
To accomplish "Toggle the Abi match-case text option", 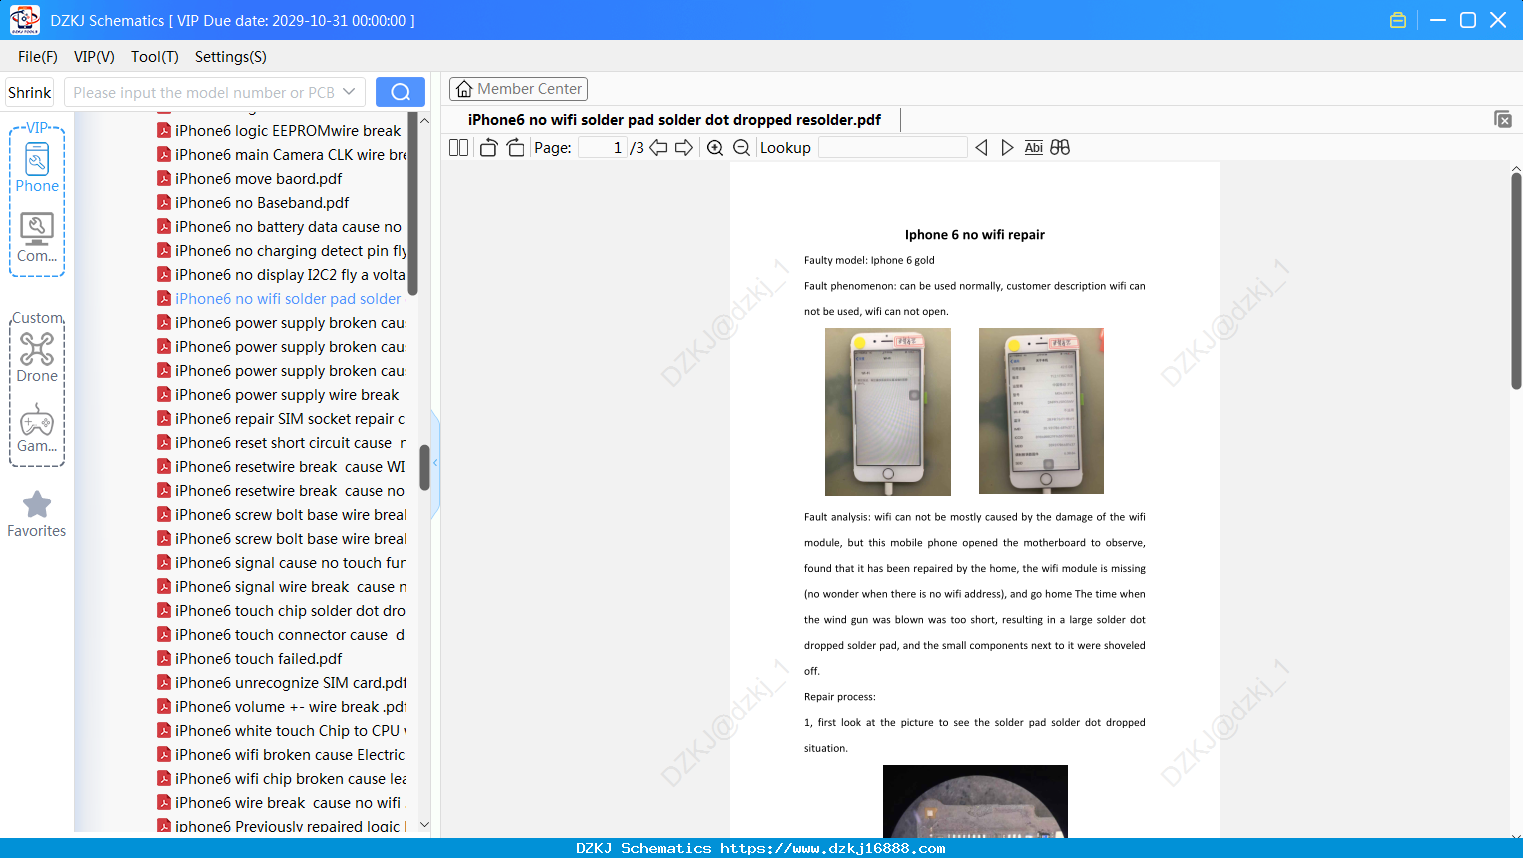I will coord(1034,148).
